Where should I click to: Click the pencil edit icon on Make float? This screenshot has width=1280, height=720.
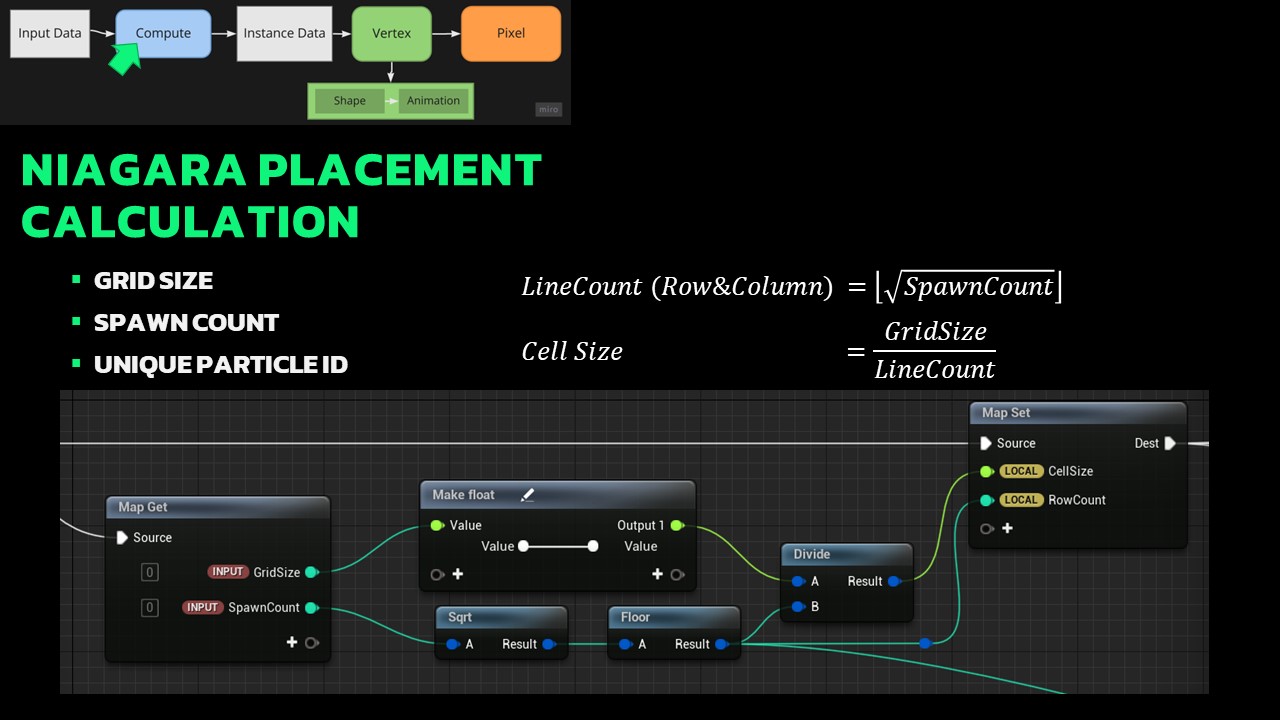pos(527,495)
